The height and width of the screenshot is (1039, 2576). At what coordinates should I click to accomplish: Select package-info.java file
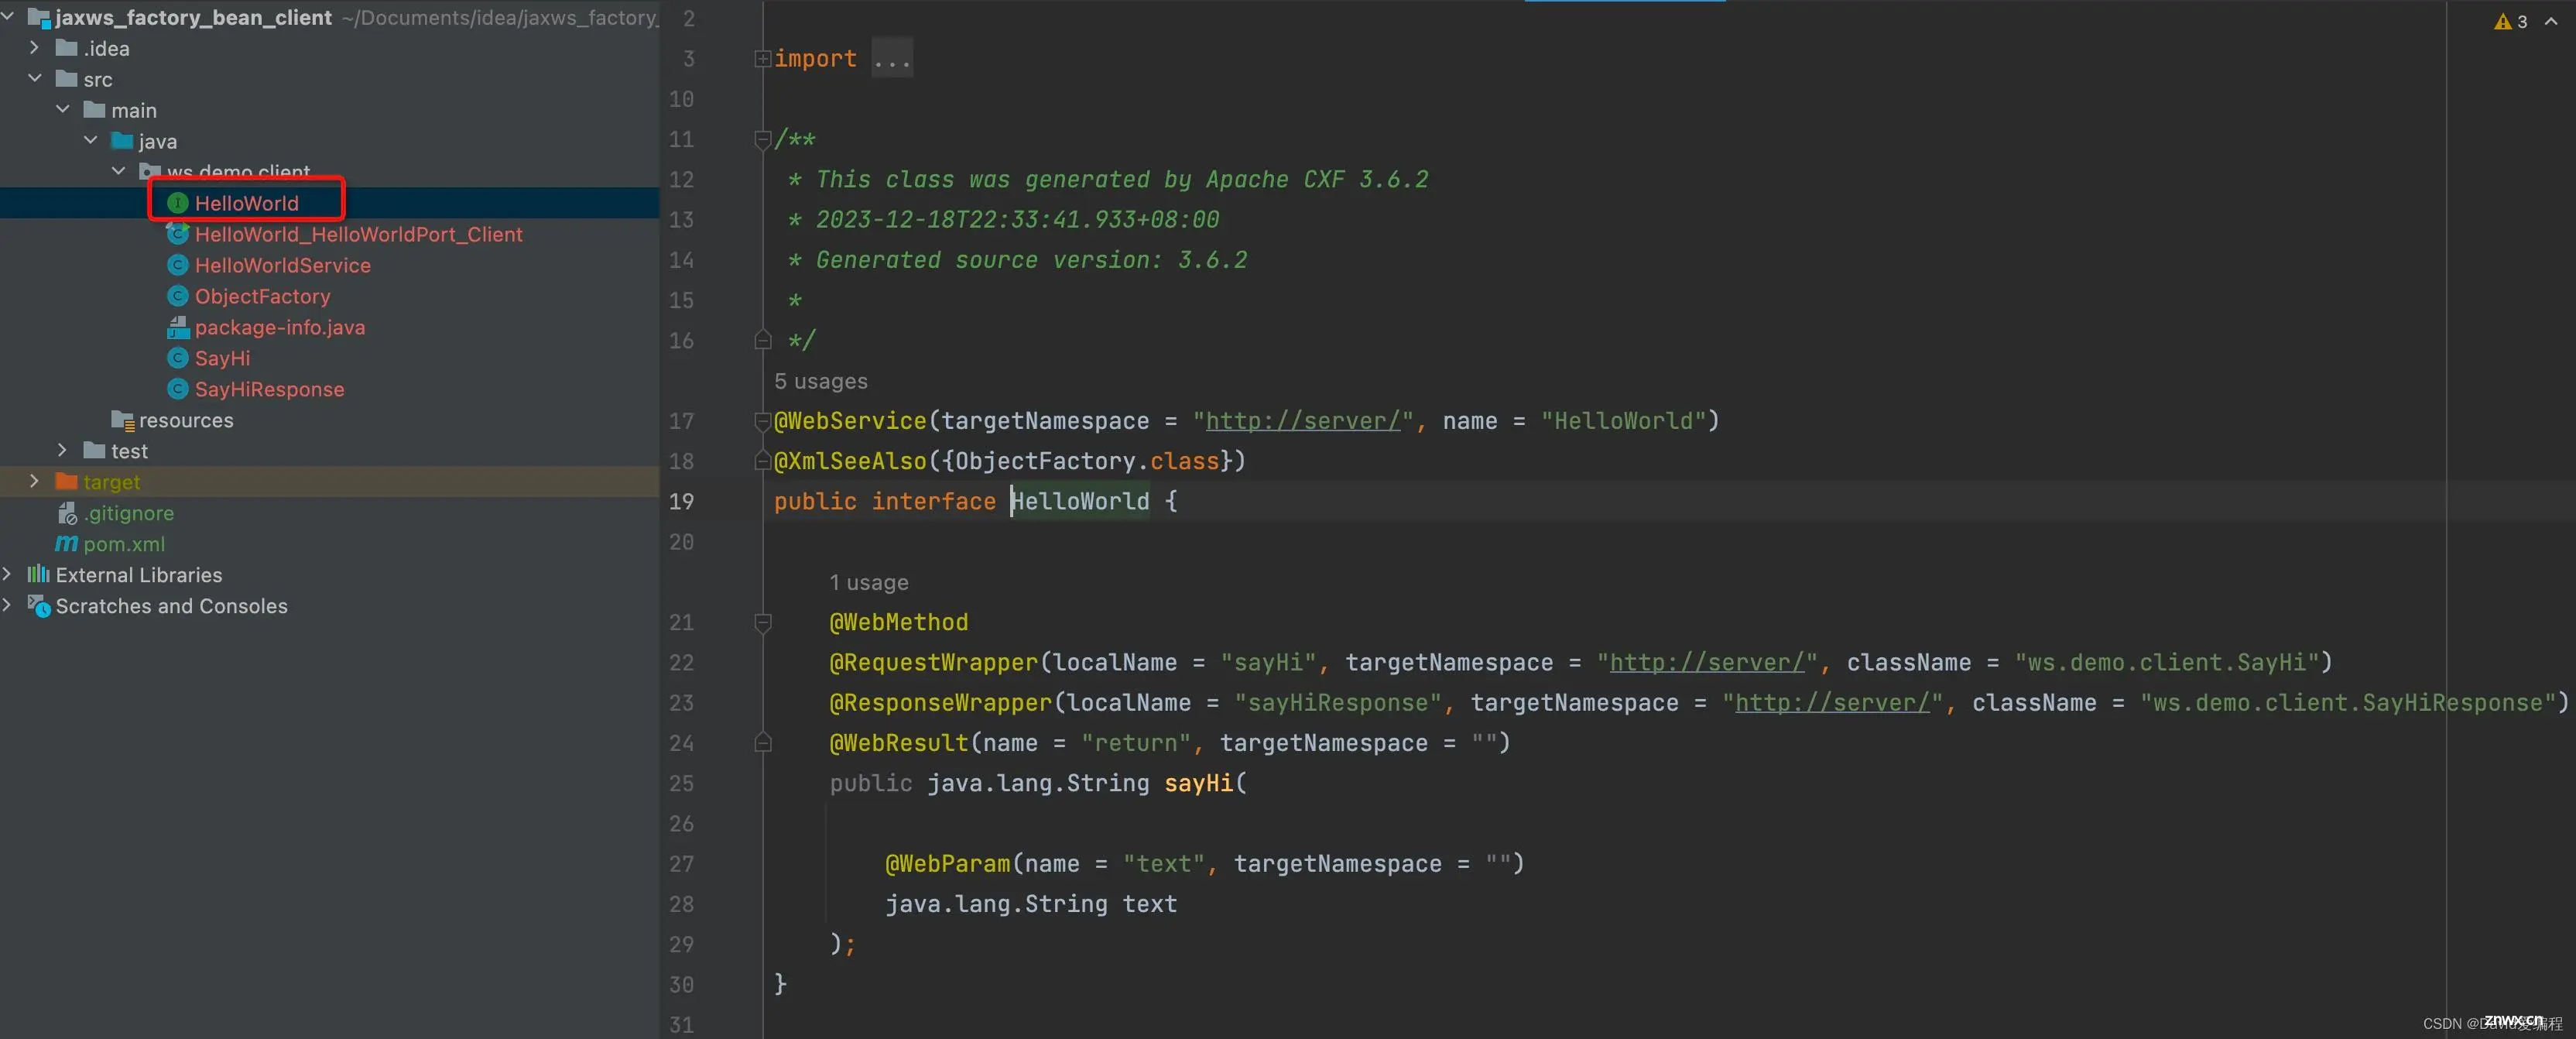coord(280,327)
